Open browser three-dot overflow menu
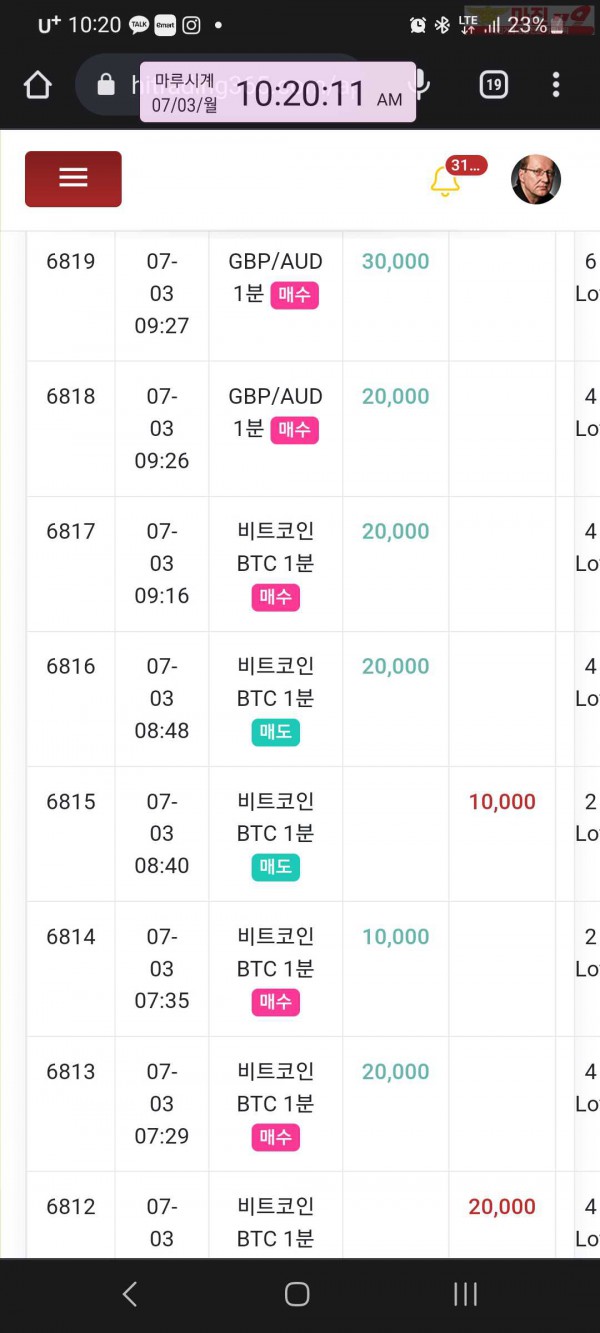 point(556,85)
